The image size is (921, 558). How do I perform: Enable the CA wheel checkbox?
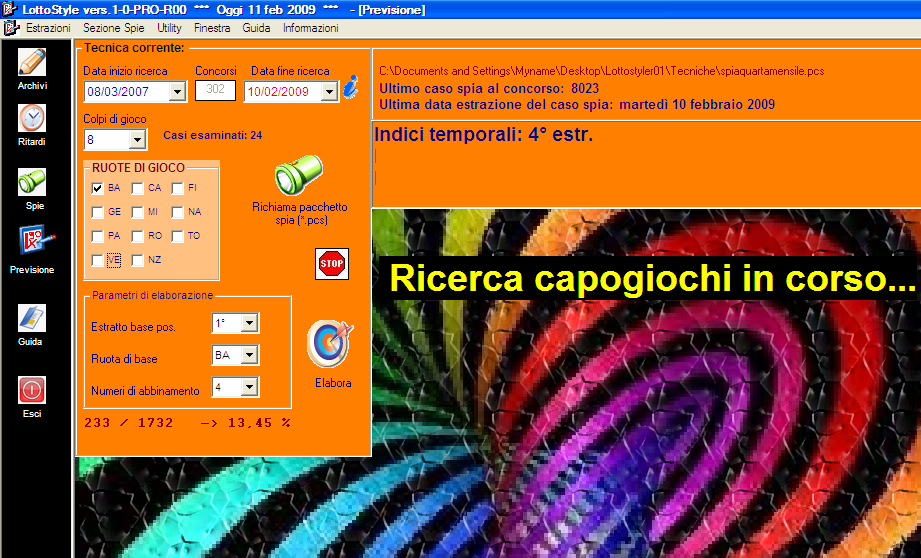(x=137, y=188)
